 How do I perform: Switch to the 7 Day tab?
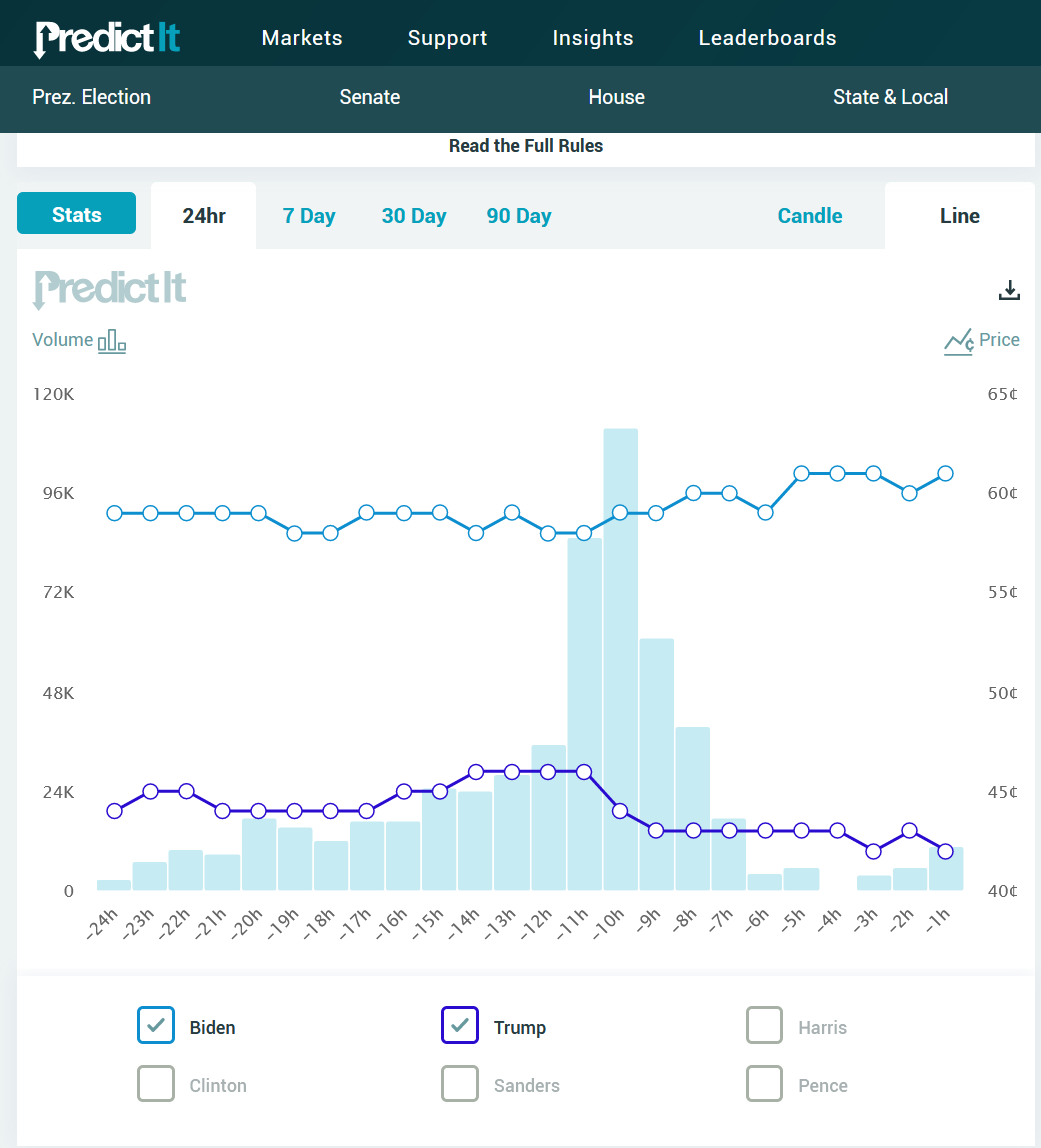pyautogui.click(x=309, y=216)
